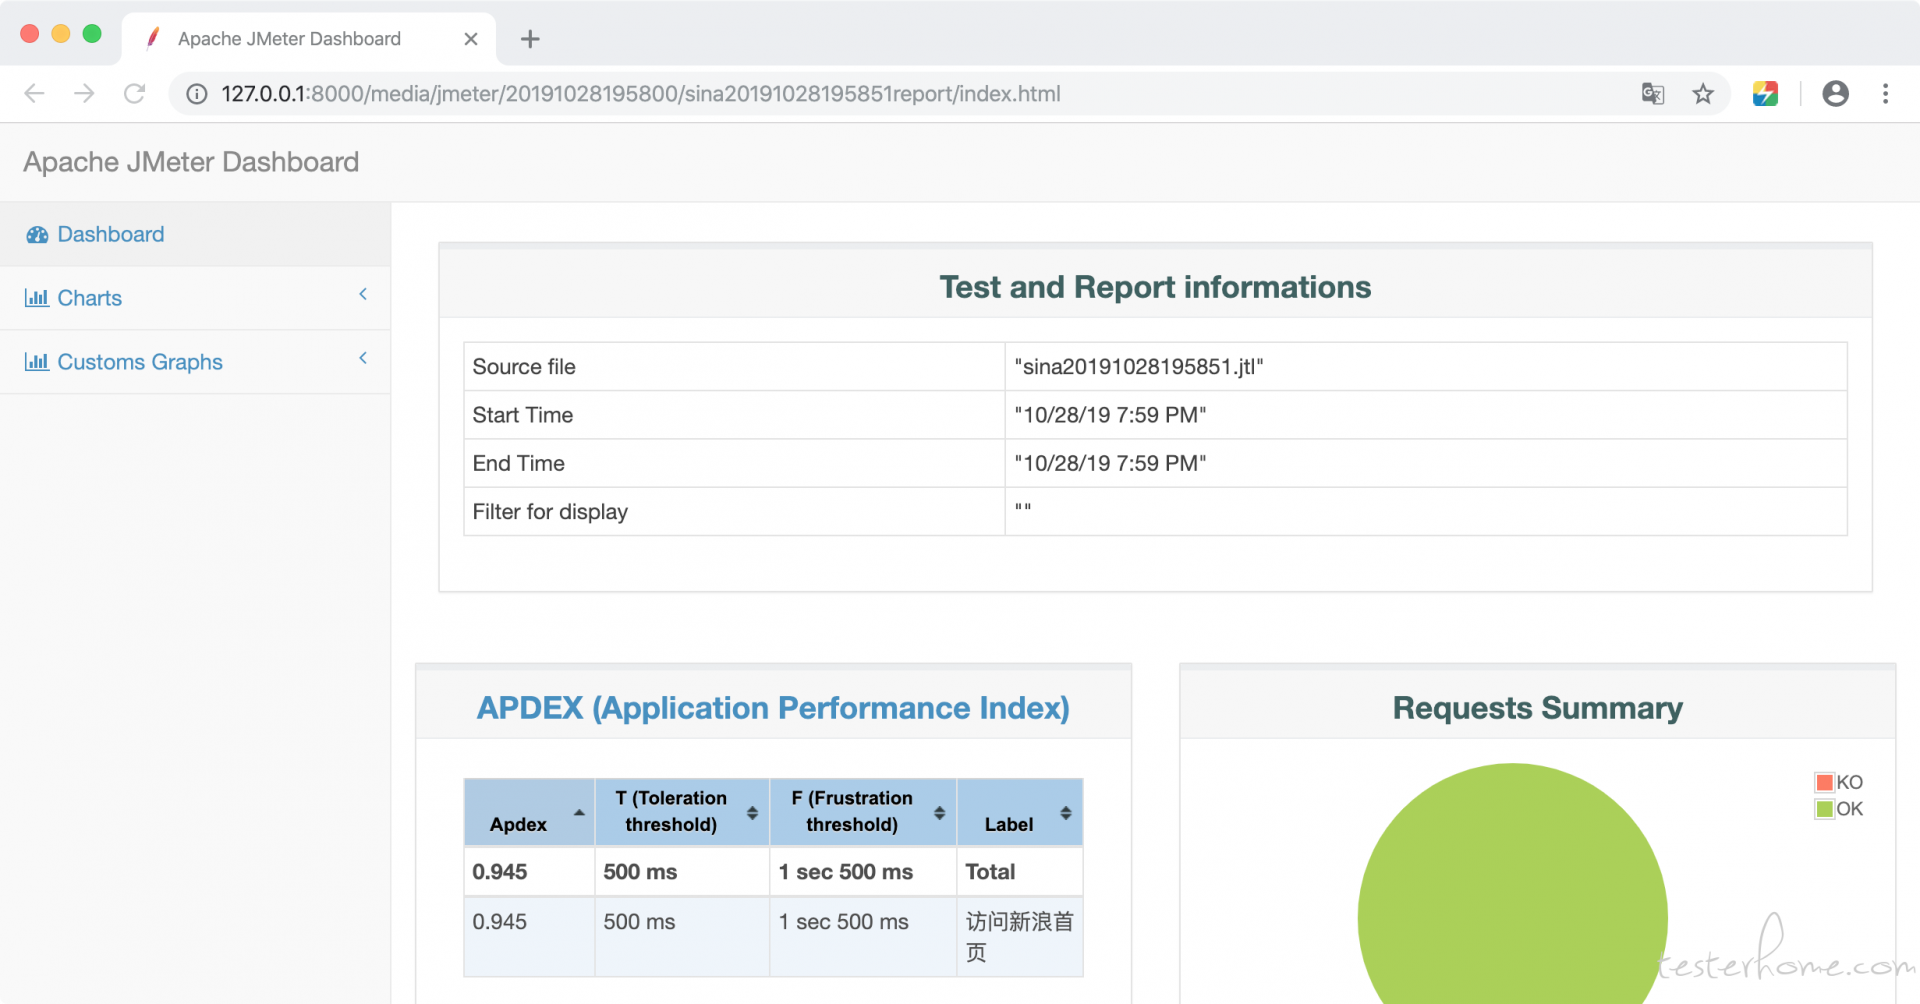
Task: Click the "Test and Report informations" heading
Action: point(1155,287)
